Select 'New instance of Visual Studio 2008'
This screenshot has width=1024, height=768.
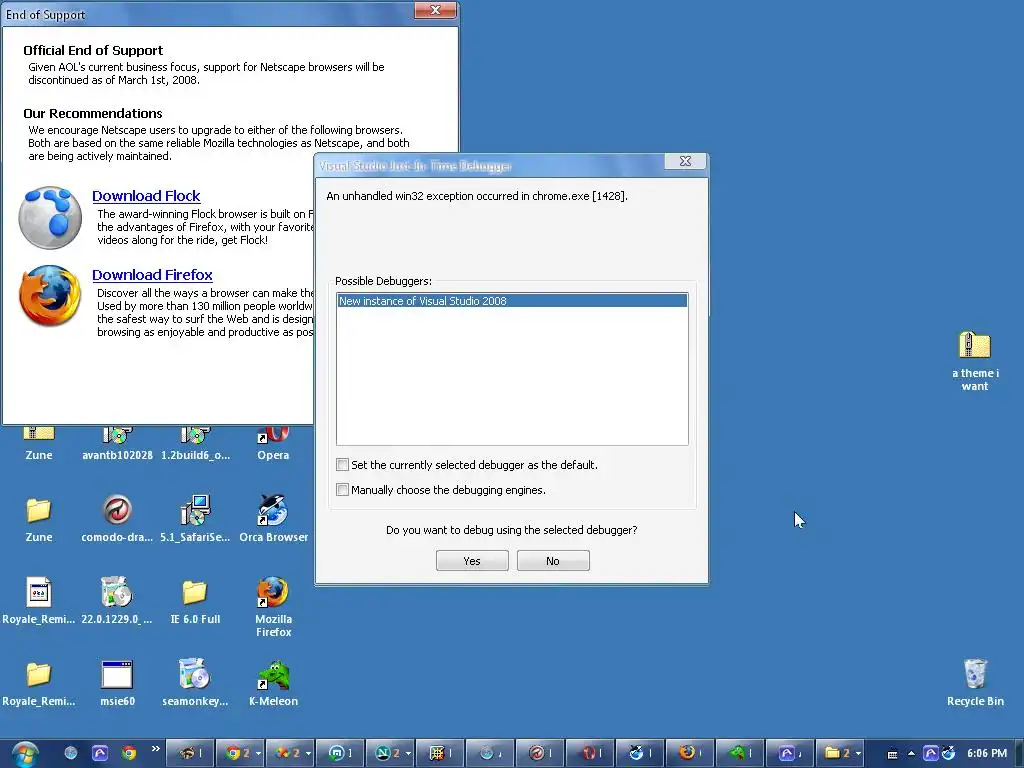tap(512, 301)
